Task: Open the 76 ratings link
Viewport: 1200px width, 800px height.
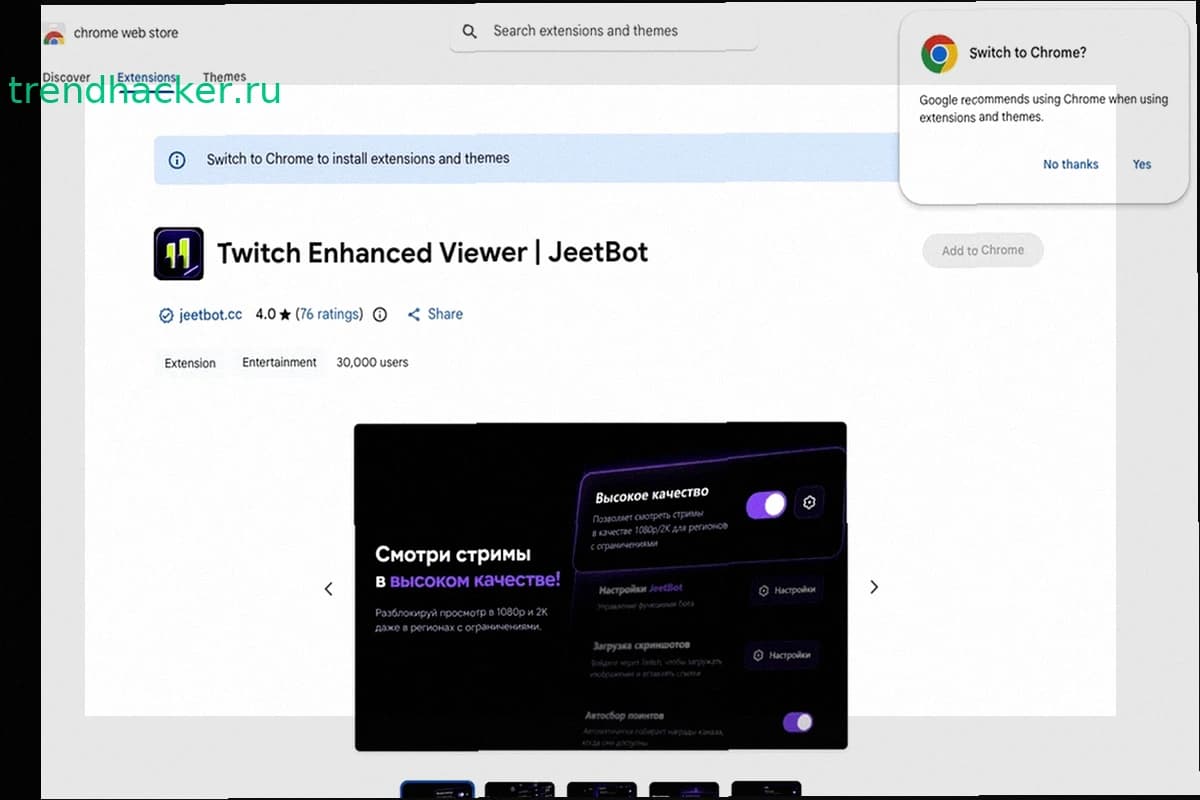Action: 330,314
